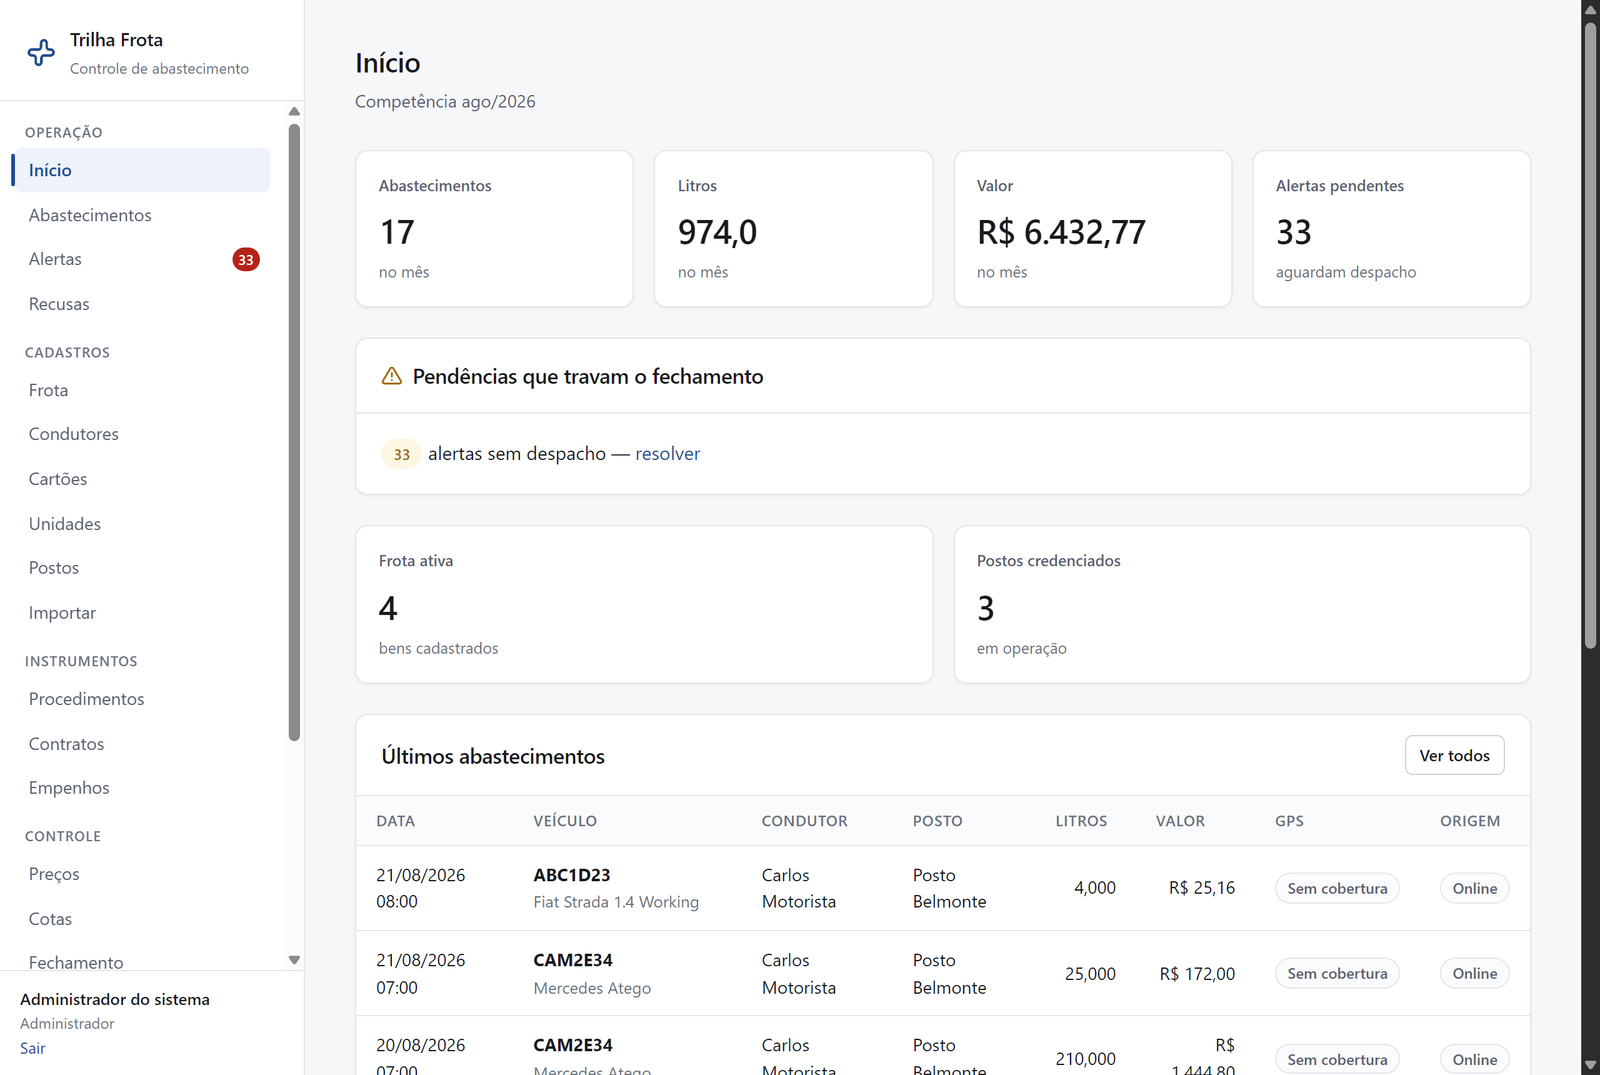Click the plate ABC1D23 in the table

point(572,875)
